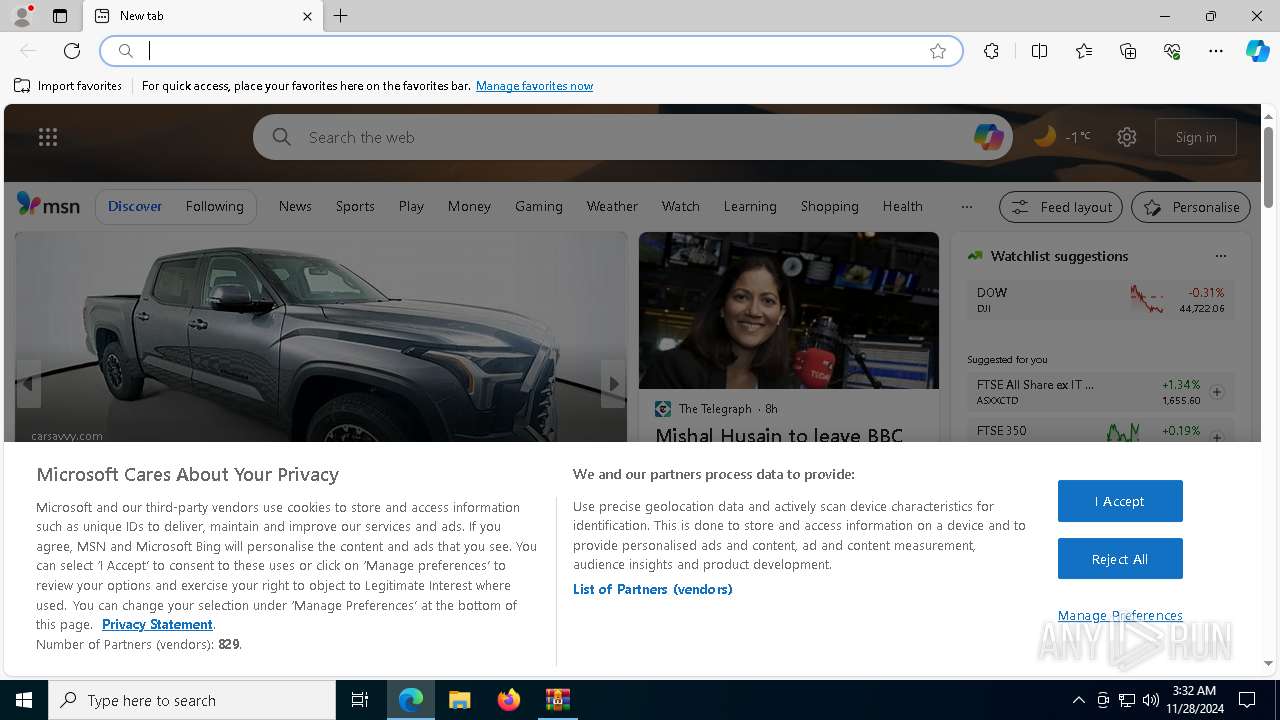Open the volume control in tray
This screenshot has width=1280, height=720.
tap(1150, 700)
